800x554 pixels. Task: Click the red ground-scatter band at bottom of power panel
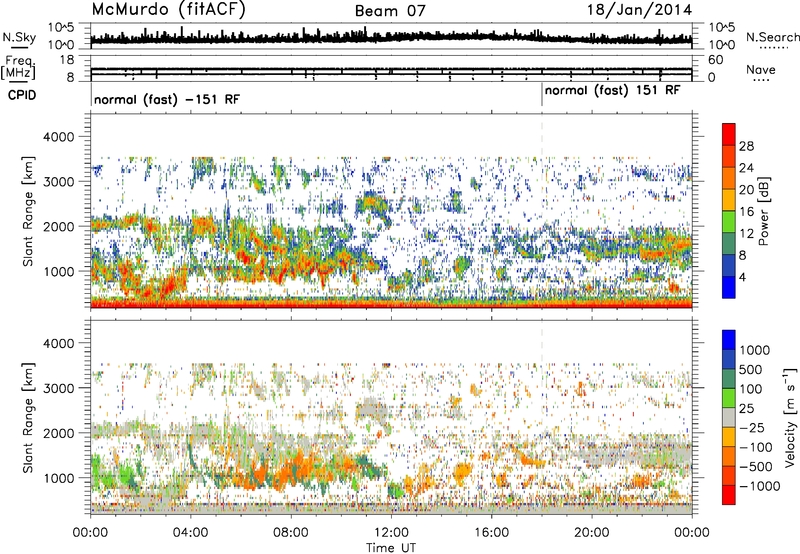[x=391, y=305]
